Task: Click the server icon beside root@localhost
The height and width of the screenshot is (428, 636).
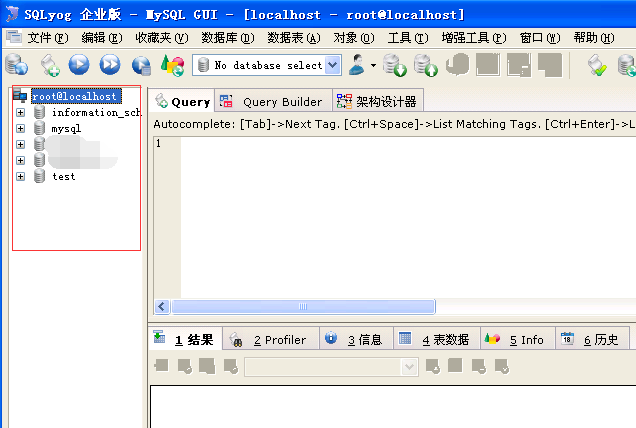Action: [x=20, y=96]
